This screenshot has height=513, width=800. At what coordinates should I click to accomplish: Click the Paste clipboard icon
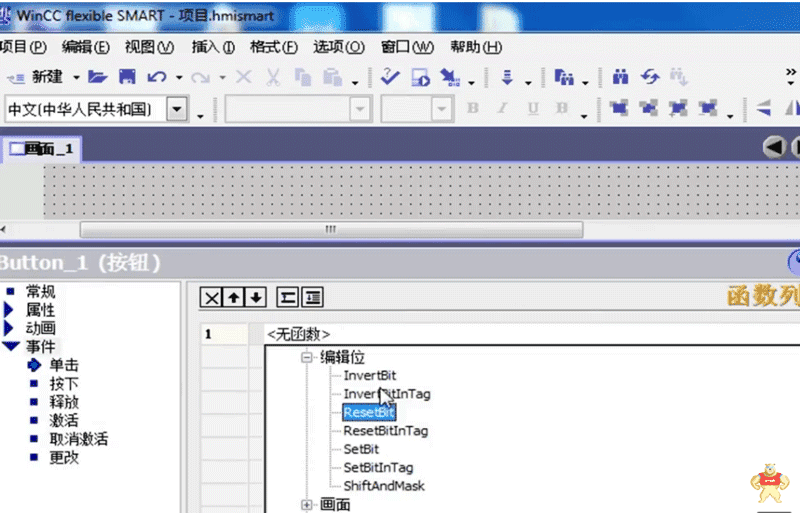tap(333, 78)
